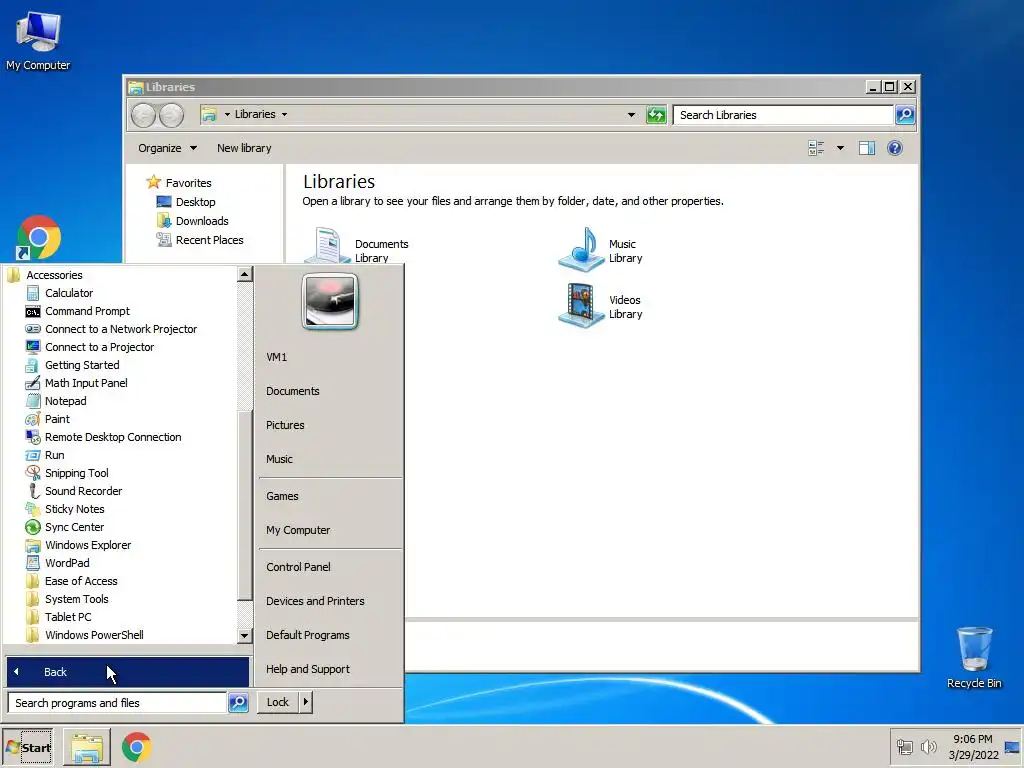Image resolution: width=1024 pixels, height=768 pixels.
Task: Select Recent Places in navigation pane
Action: [209, 240]
